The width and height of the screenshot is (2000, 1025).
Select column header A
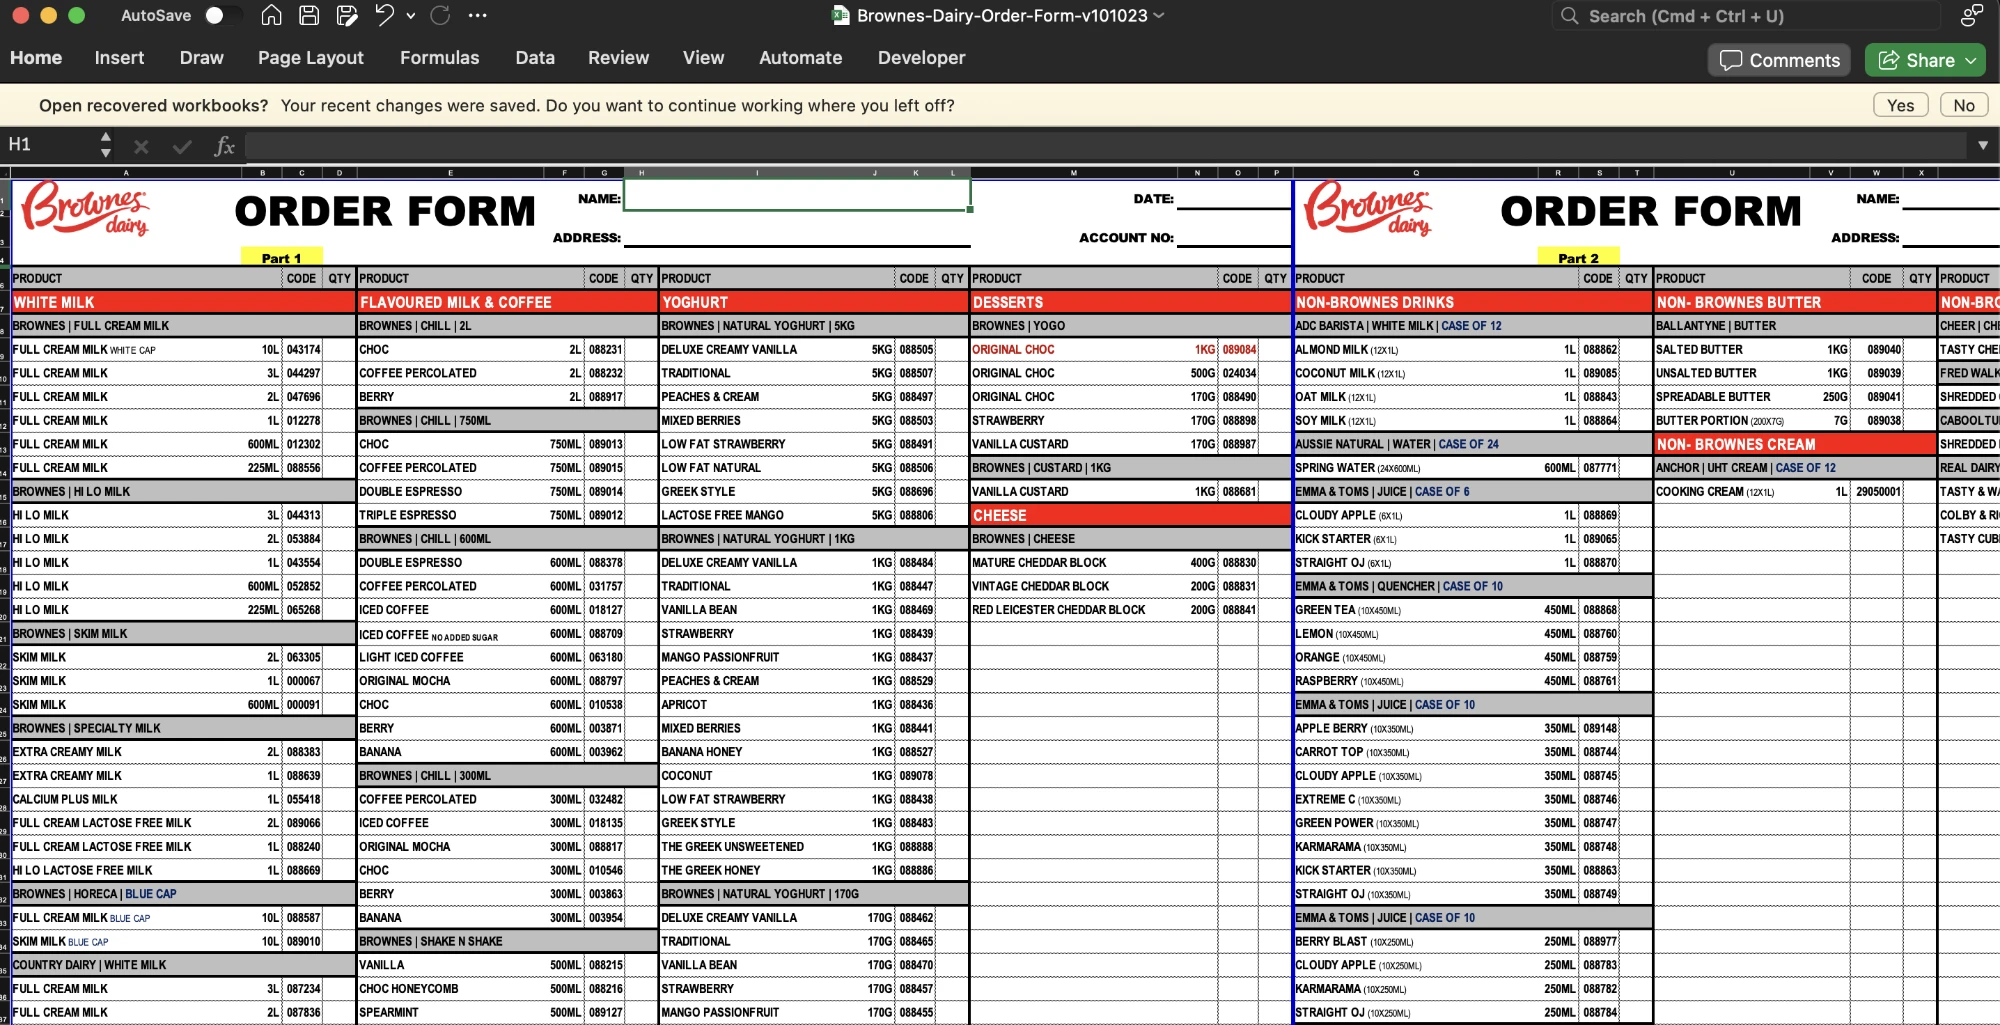tap(126, 172)
